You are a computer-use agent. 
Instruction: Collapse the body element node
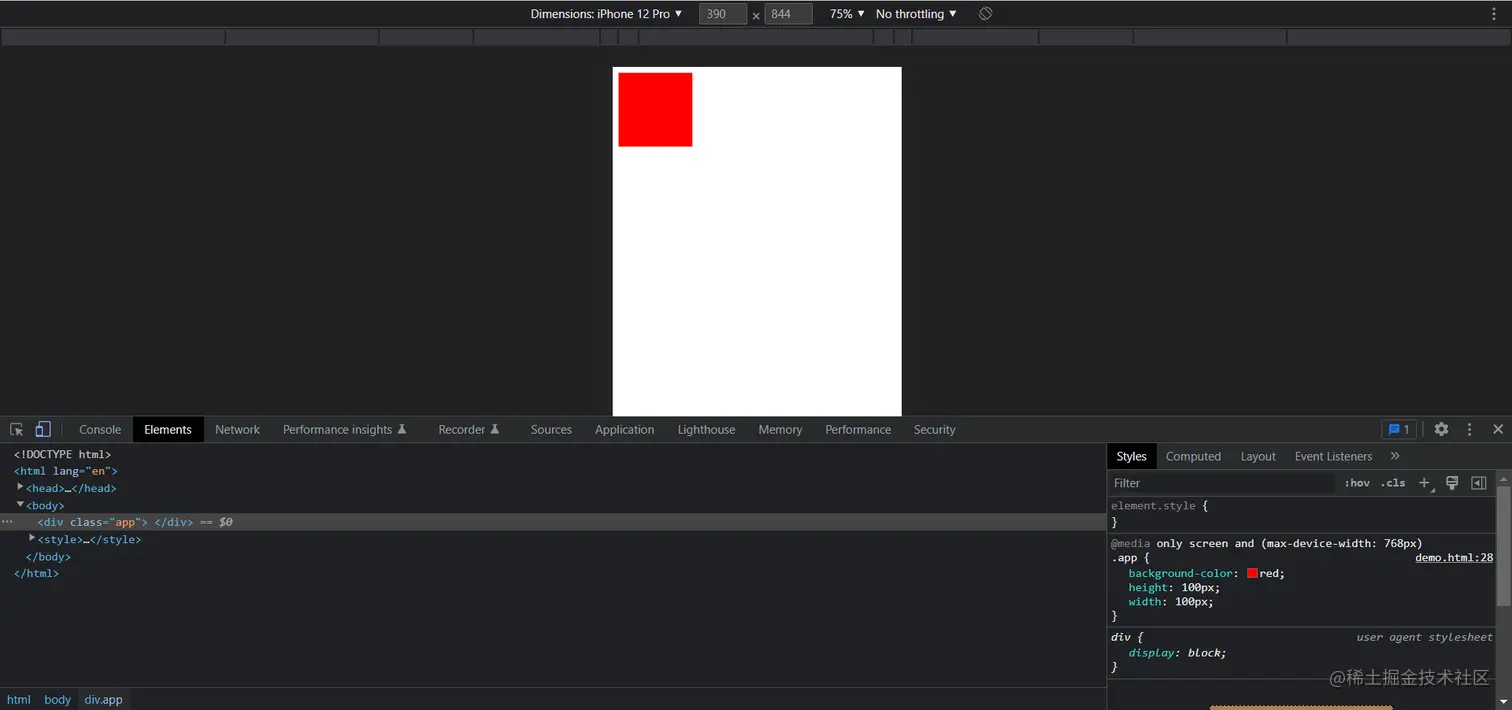pos(20,504)
